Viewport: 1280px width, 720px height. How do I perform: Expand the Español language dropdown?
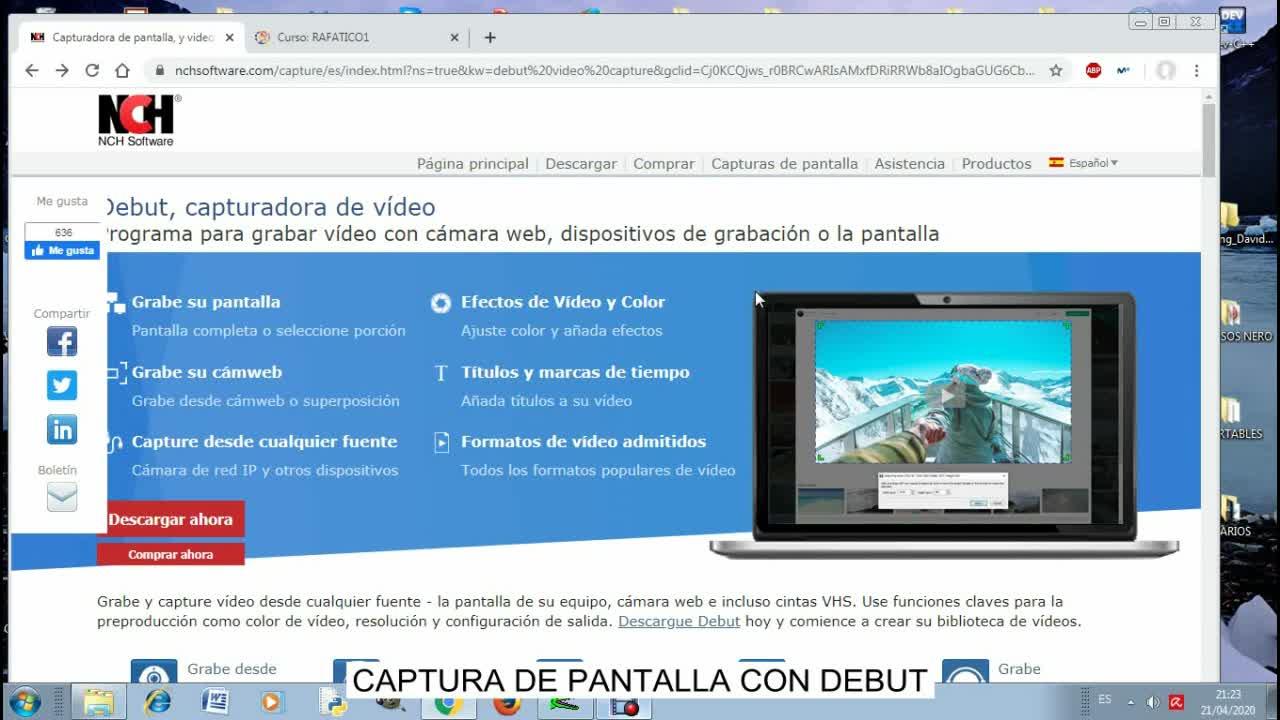click(x=1084, y=163)
